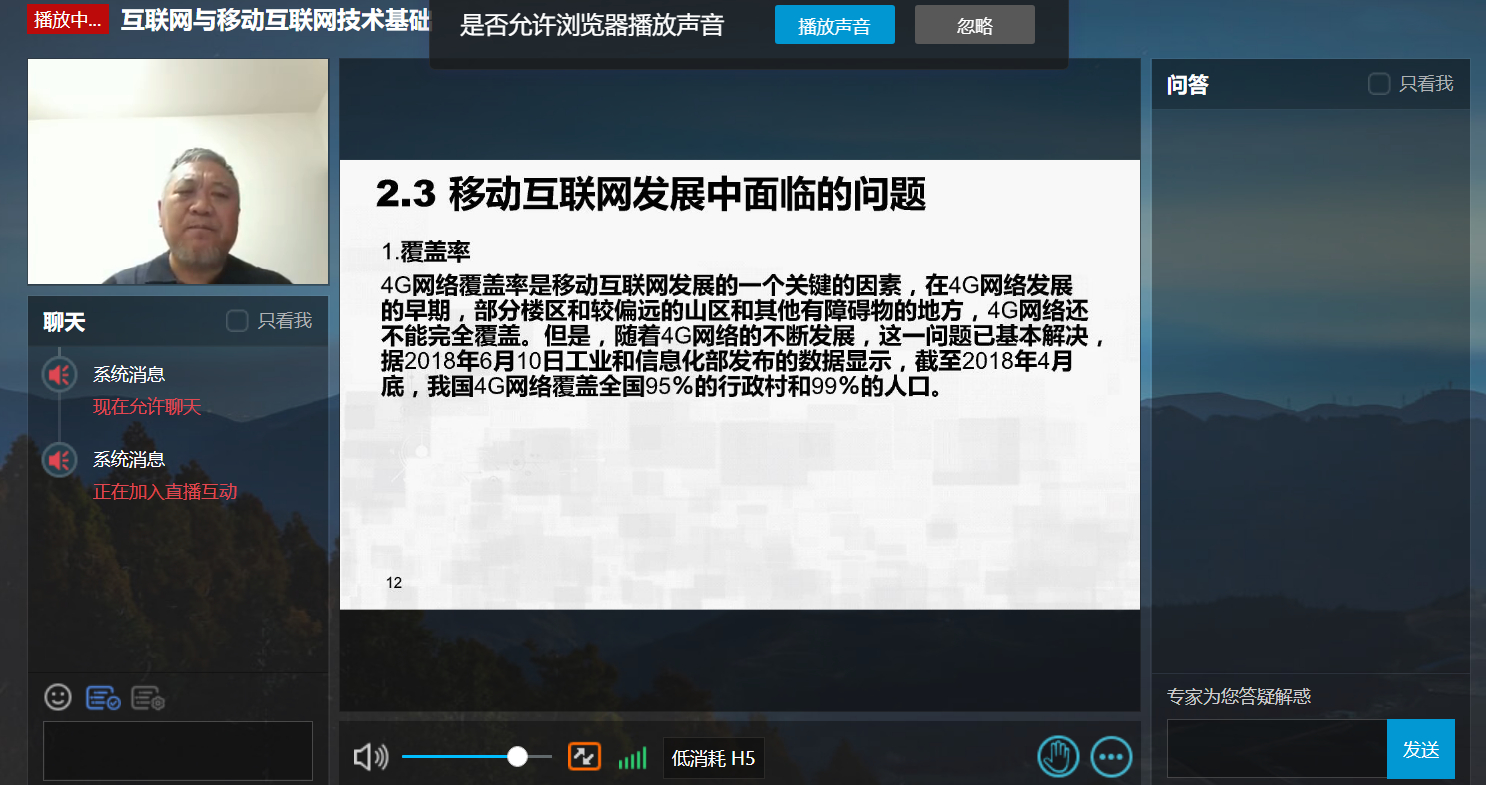Click the second system message speaker icon
The image size is (1486, 785).
60,460
